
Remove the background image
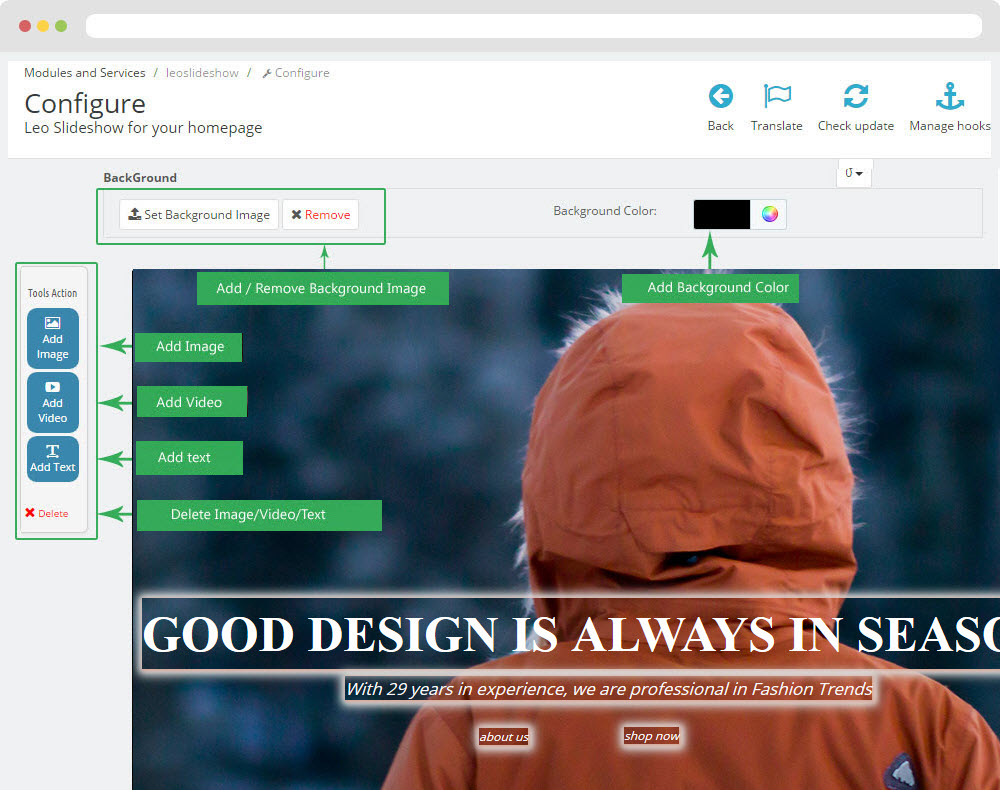point(321,214)
